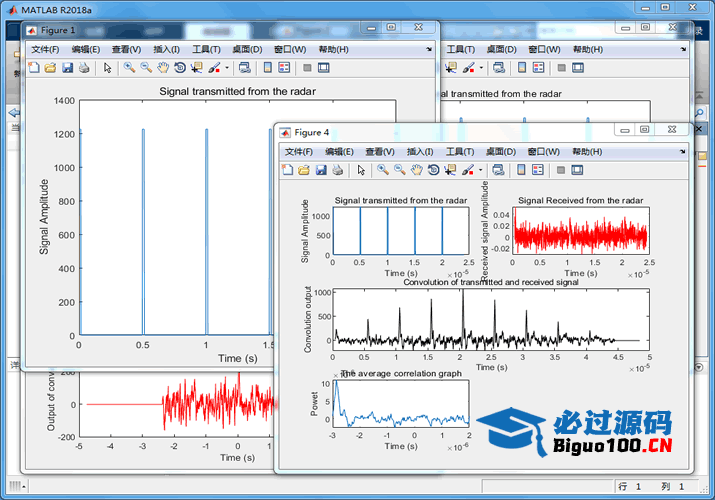
Task: Click dock arrow at Figure 4 menu bar right
Action: tap(682, 151)
